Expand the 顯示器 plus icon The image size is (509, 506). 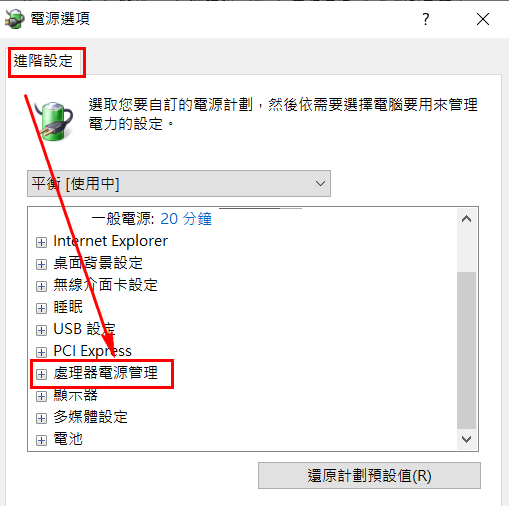pyautogui.click(x=41, y=396)
